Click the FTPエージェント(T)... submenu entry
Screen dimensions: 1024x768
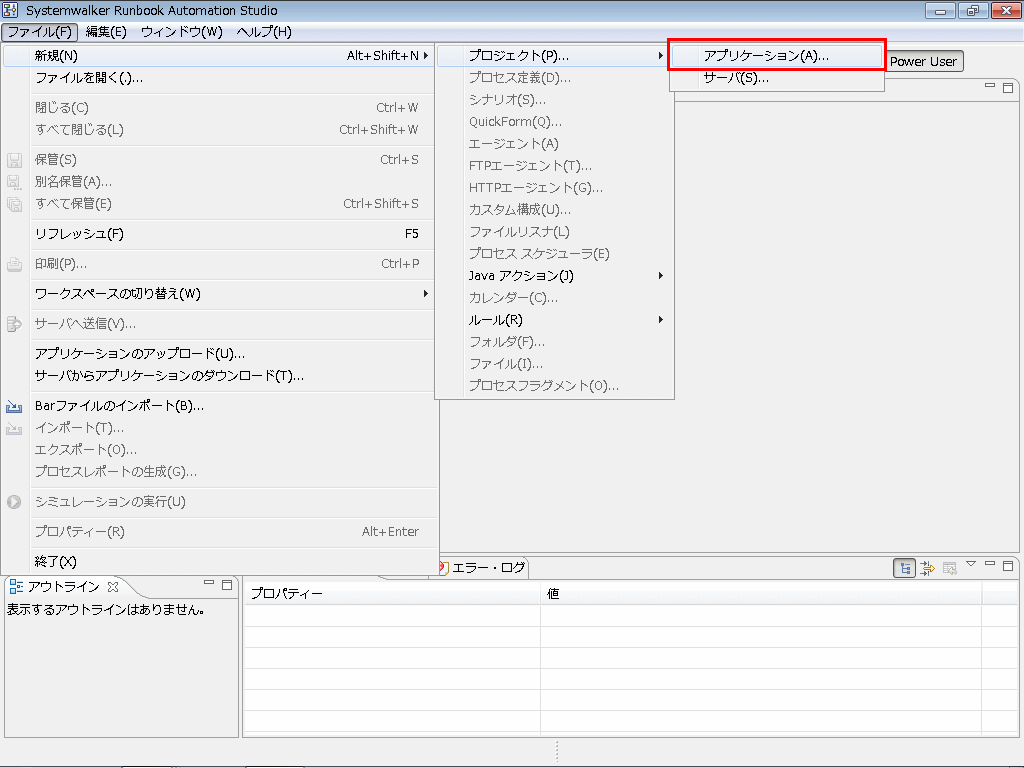click(554, 166)
